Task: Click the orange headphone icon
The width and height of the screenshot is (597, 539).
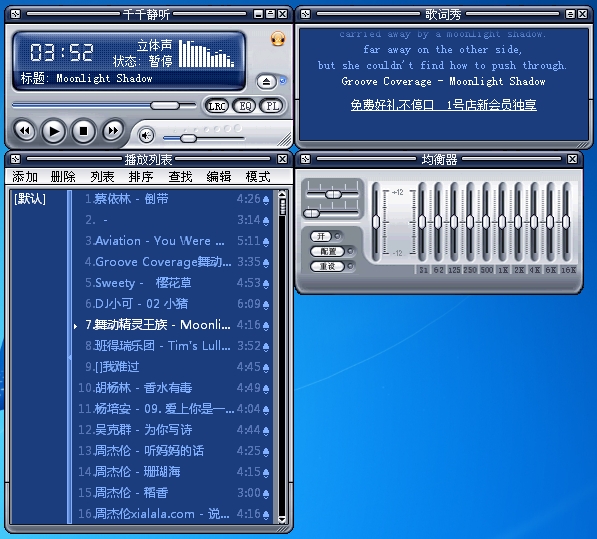Action: point(278,38)
